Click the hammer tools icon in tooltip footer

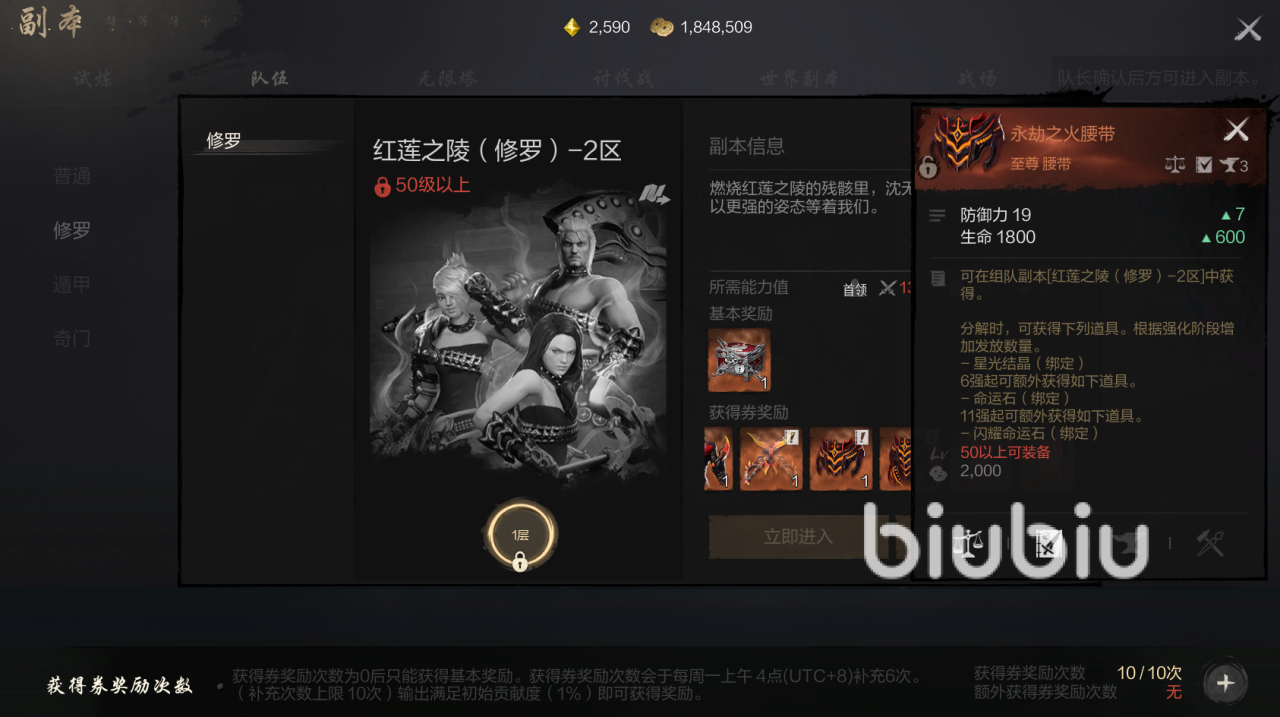pos(1210,543)
